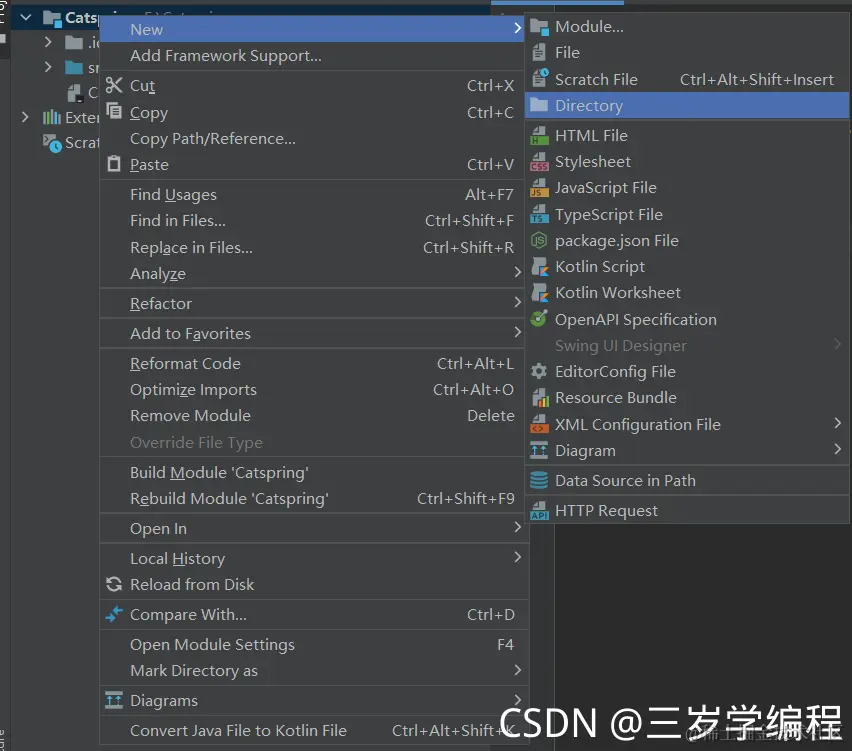
Task: Select the New menu entry
Action: (312, 29)
